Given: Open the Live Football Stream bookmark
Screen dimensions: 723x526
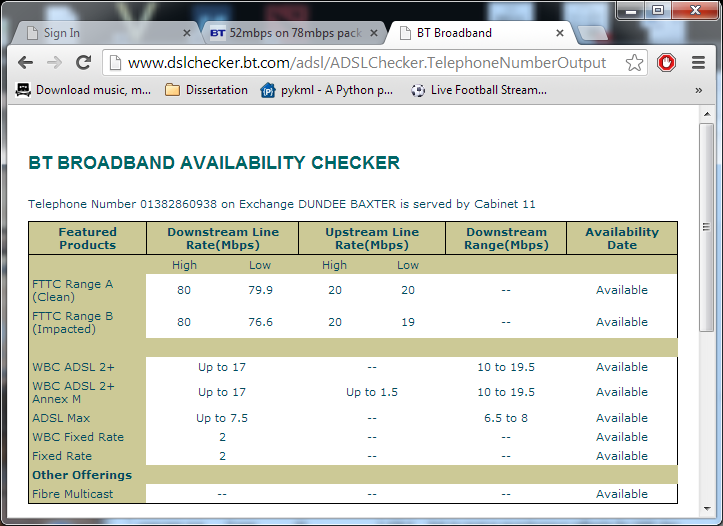Looking at the screenshot, I should 479,90.
